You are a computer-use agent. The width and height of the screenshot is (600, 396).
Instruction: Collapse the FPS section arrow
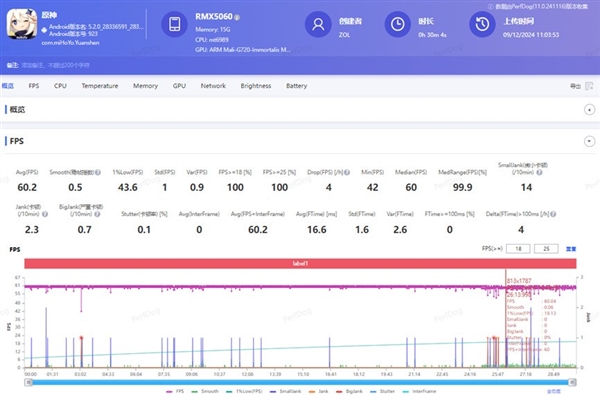click(589, 141)
